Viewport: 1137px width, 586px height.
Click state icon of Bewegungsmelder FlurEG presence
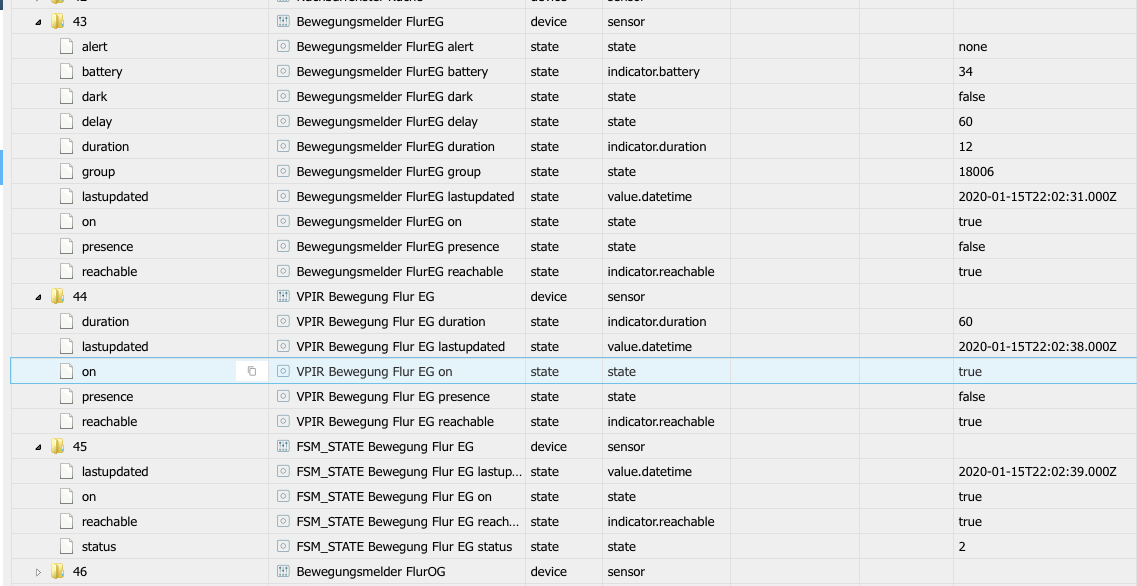tap(283, 247)
